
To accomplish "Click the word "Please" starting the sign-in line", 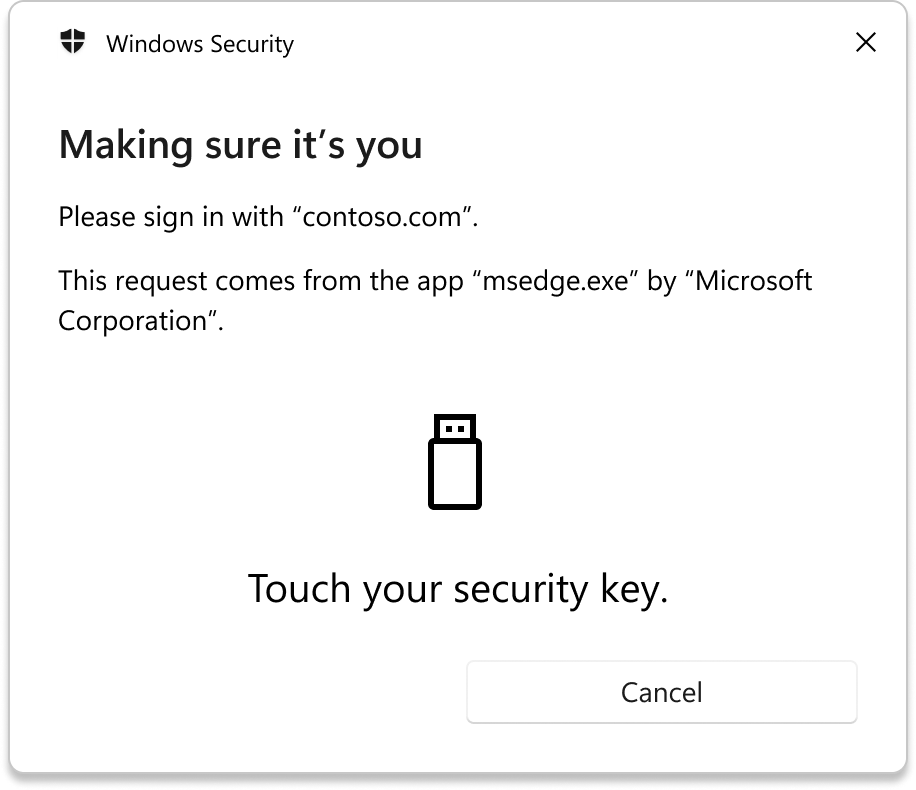I will (96, 216).
